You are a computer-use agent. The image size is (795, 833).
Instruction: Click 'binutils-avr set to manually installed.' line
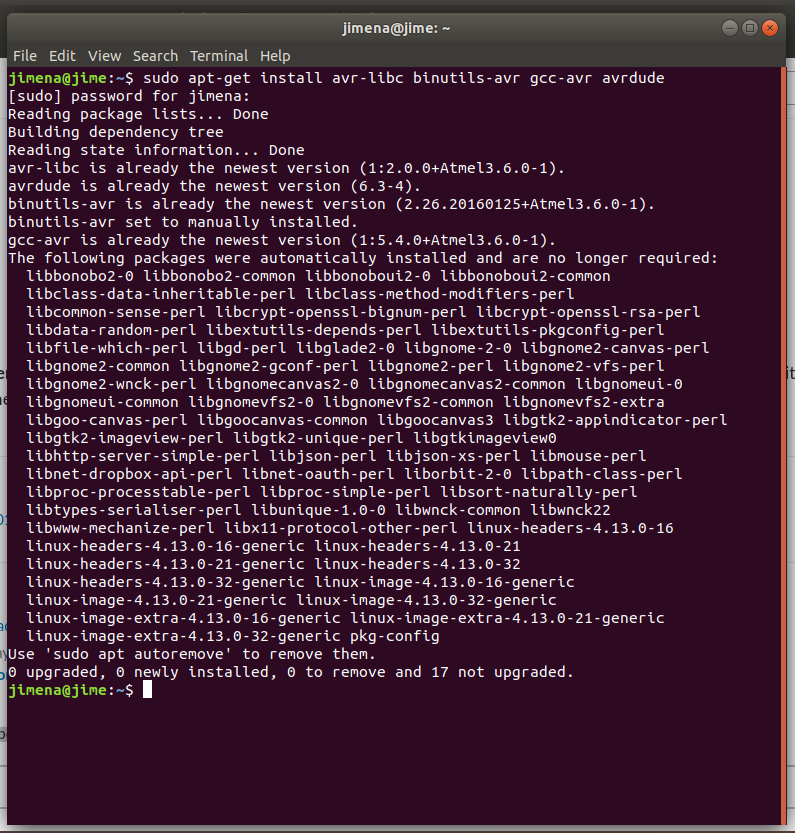(183, 223)
